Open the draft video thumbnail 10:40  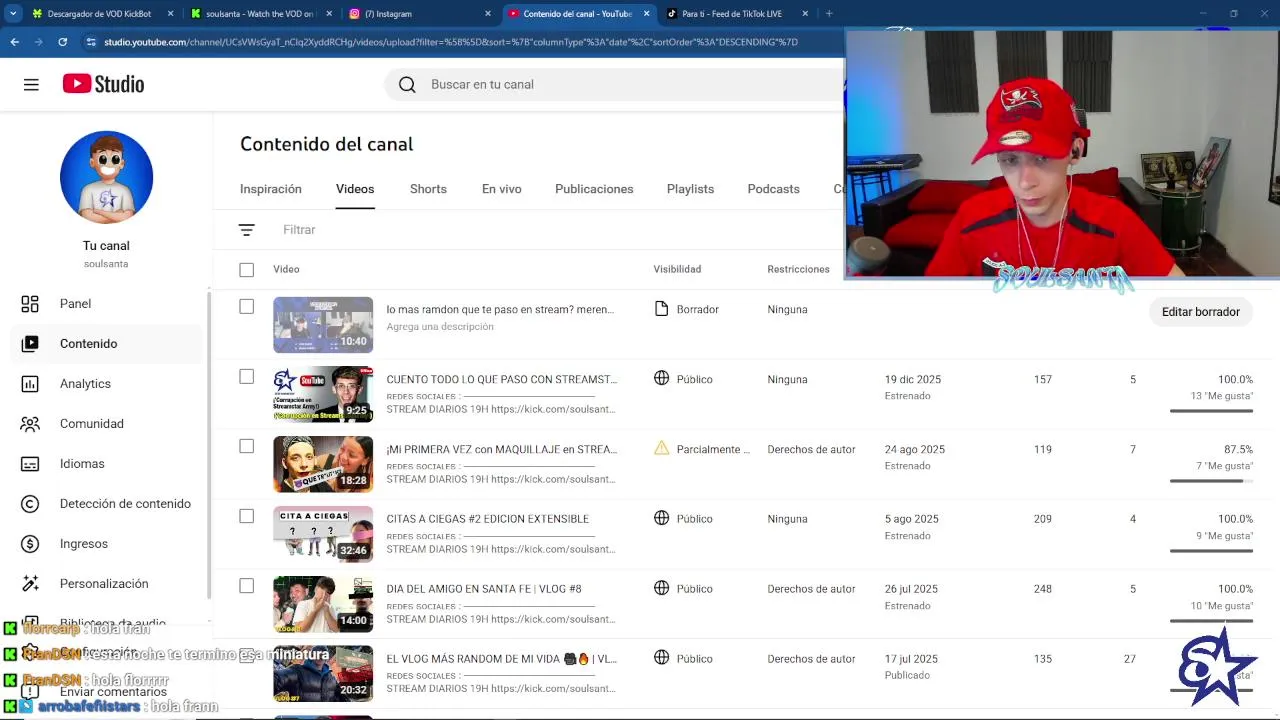323,325
